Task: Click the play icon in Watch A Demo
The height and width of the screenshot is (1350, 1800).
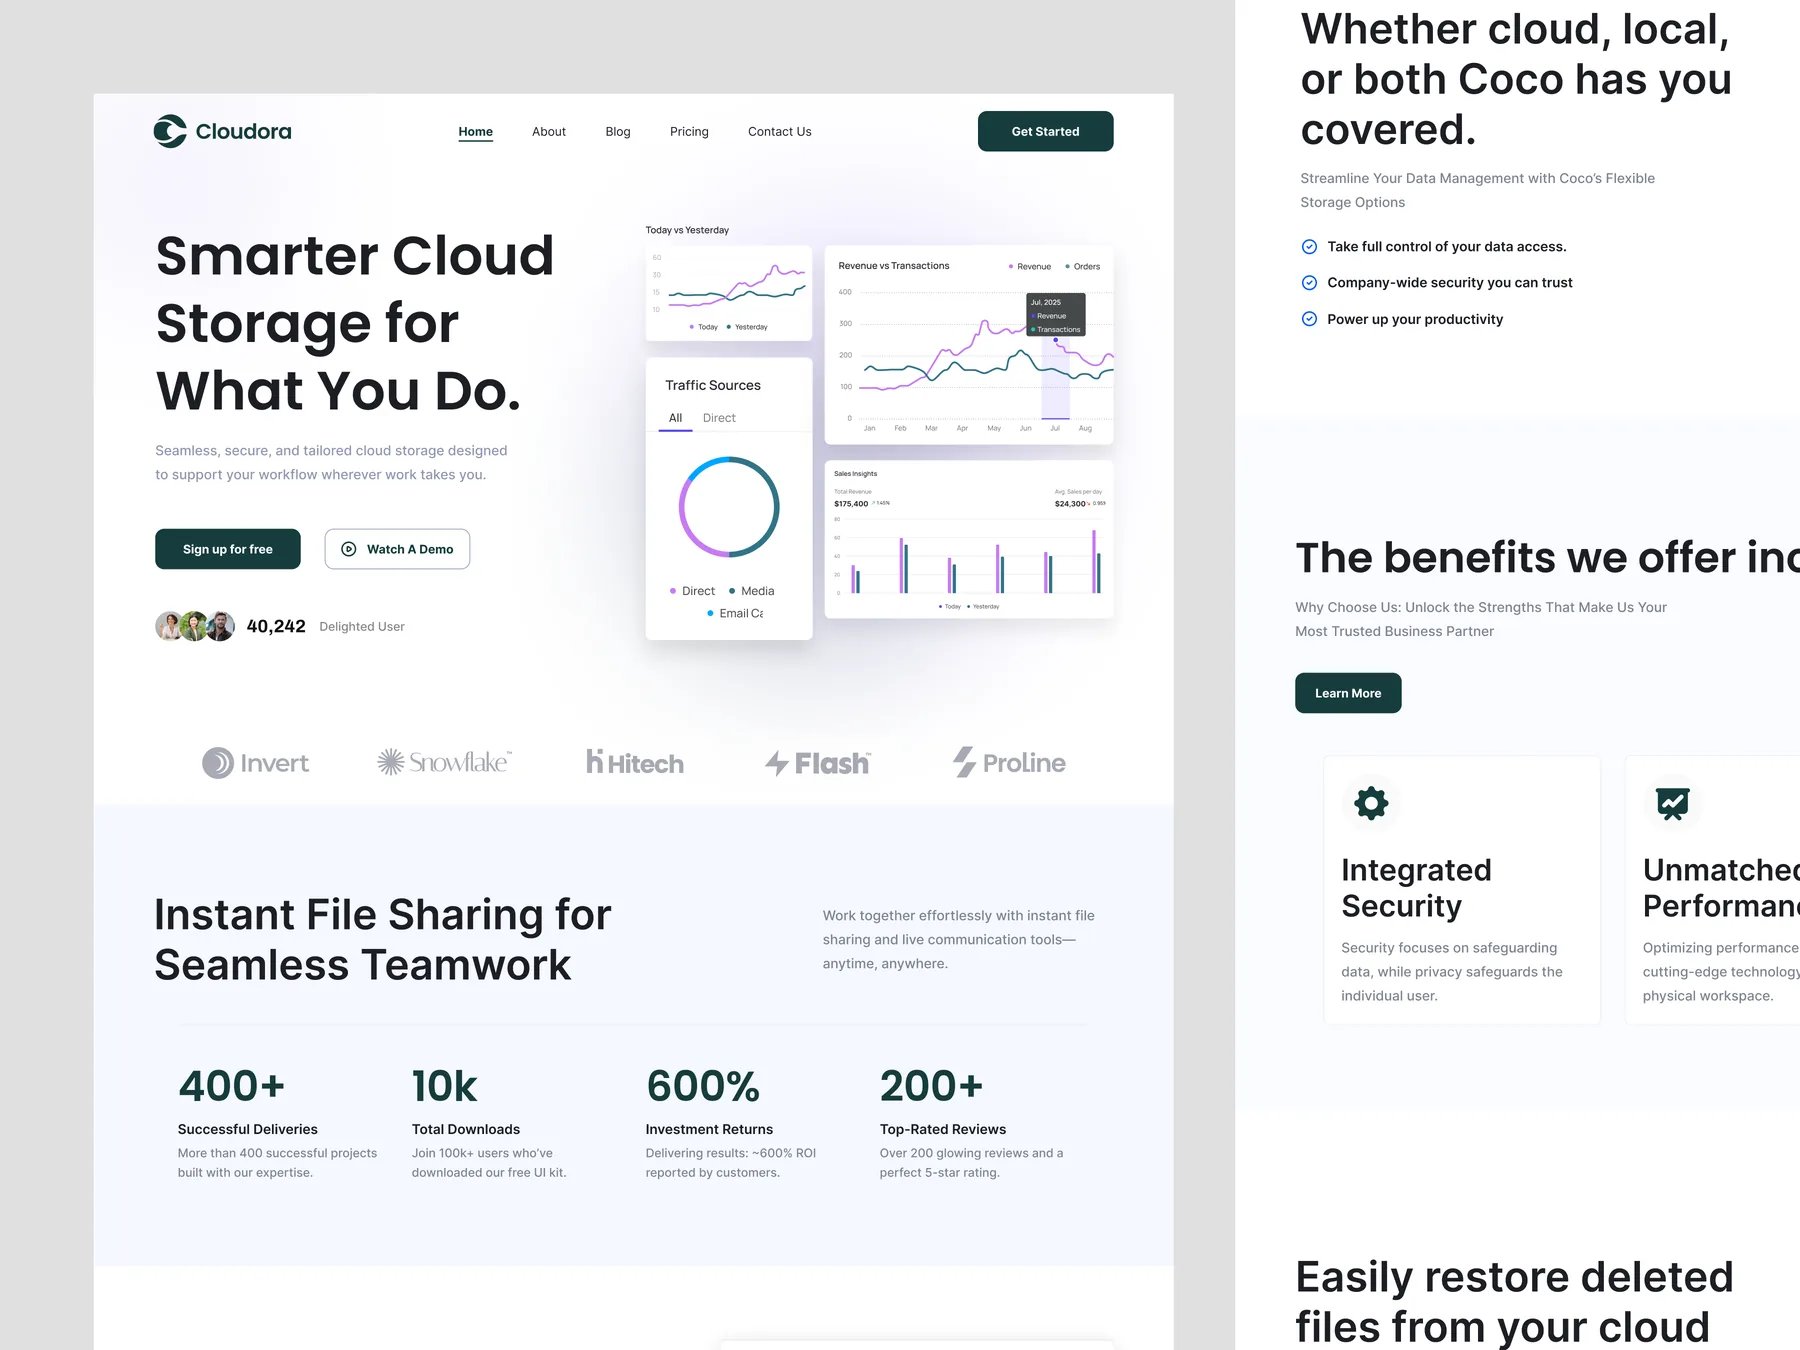Action: click(x=349, y=549)
